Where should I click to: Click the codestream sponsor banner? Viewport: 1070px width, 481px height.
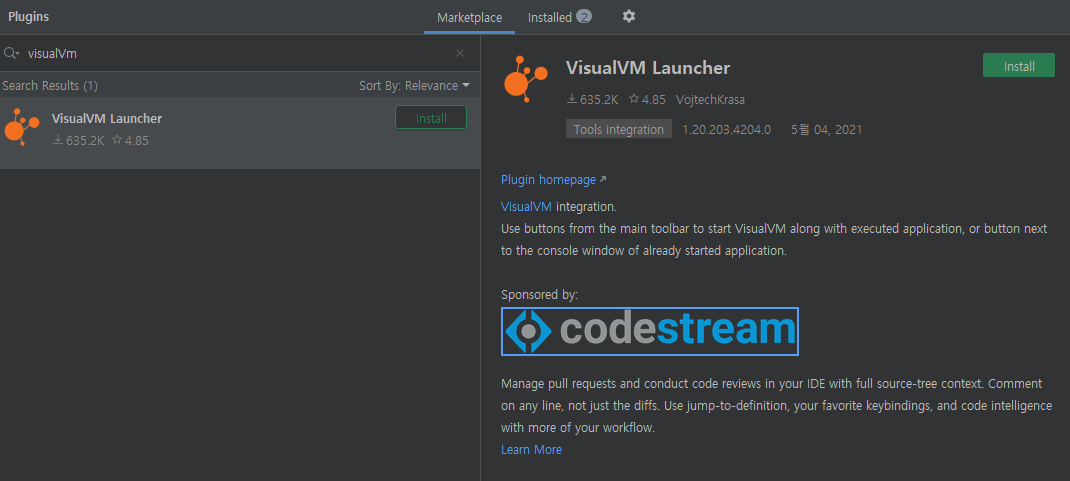(650, 332)
